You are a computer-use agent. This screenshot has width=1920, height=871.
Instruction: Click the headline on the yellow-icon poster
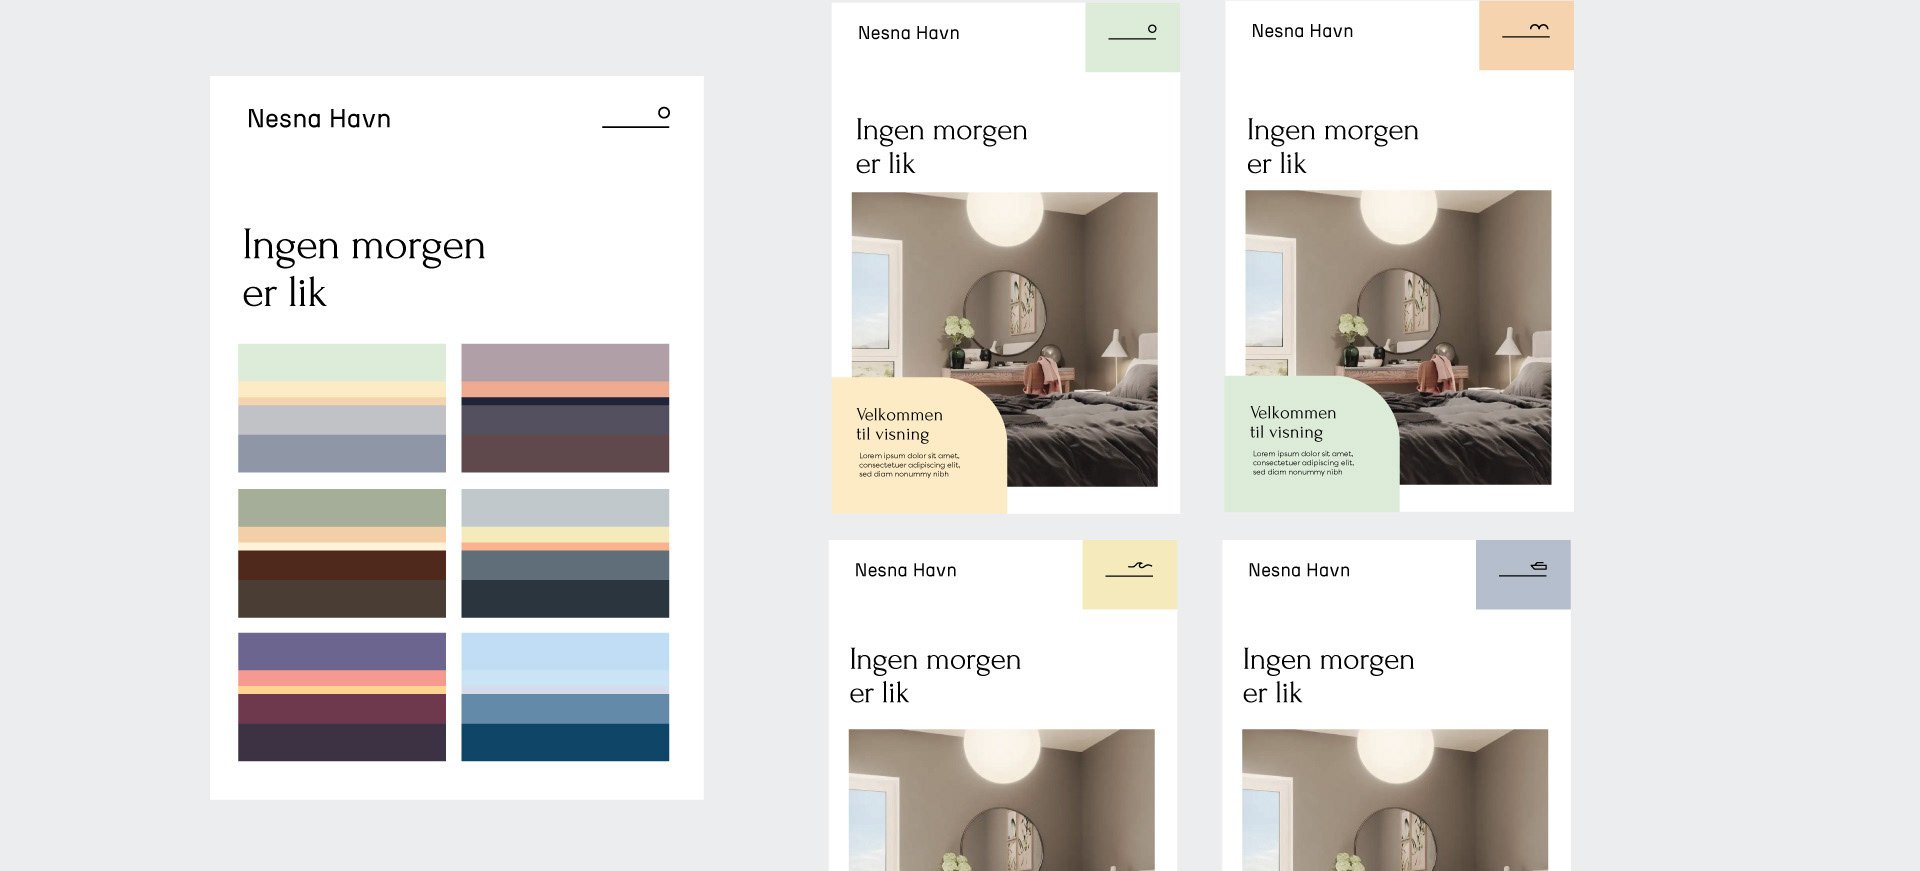tap(935, 676)
